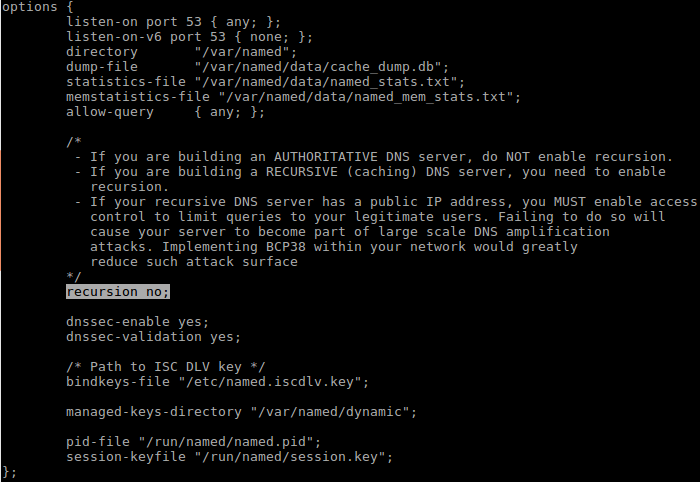This screenshot has width=700, height=482.
Task: Click the 'options {' opening line
Action: point(38,7)
